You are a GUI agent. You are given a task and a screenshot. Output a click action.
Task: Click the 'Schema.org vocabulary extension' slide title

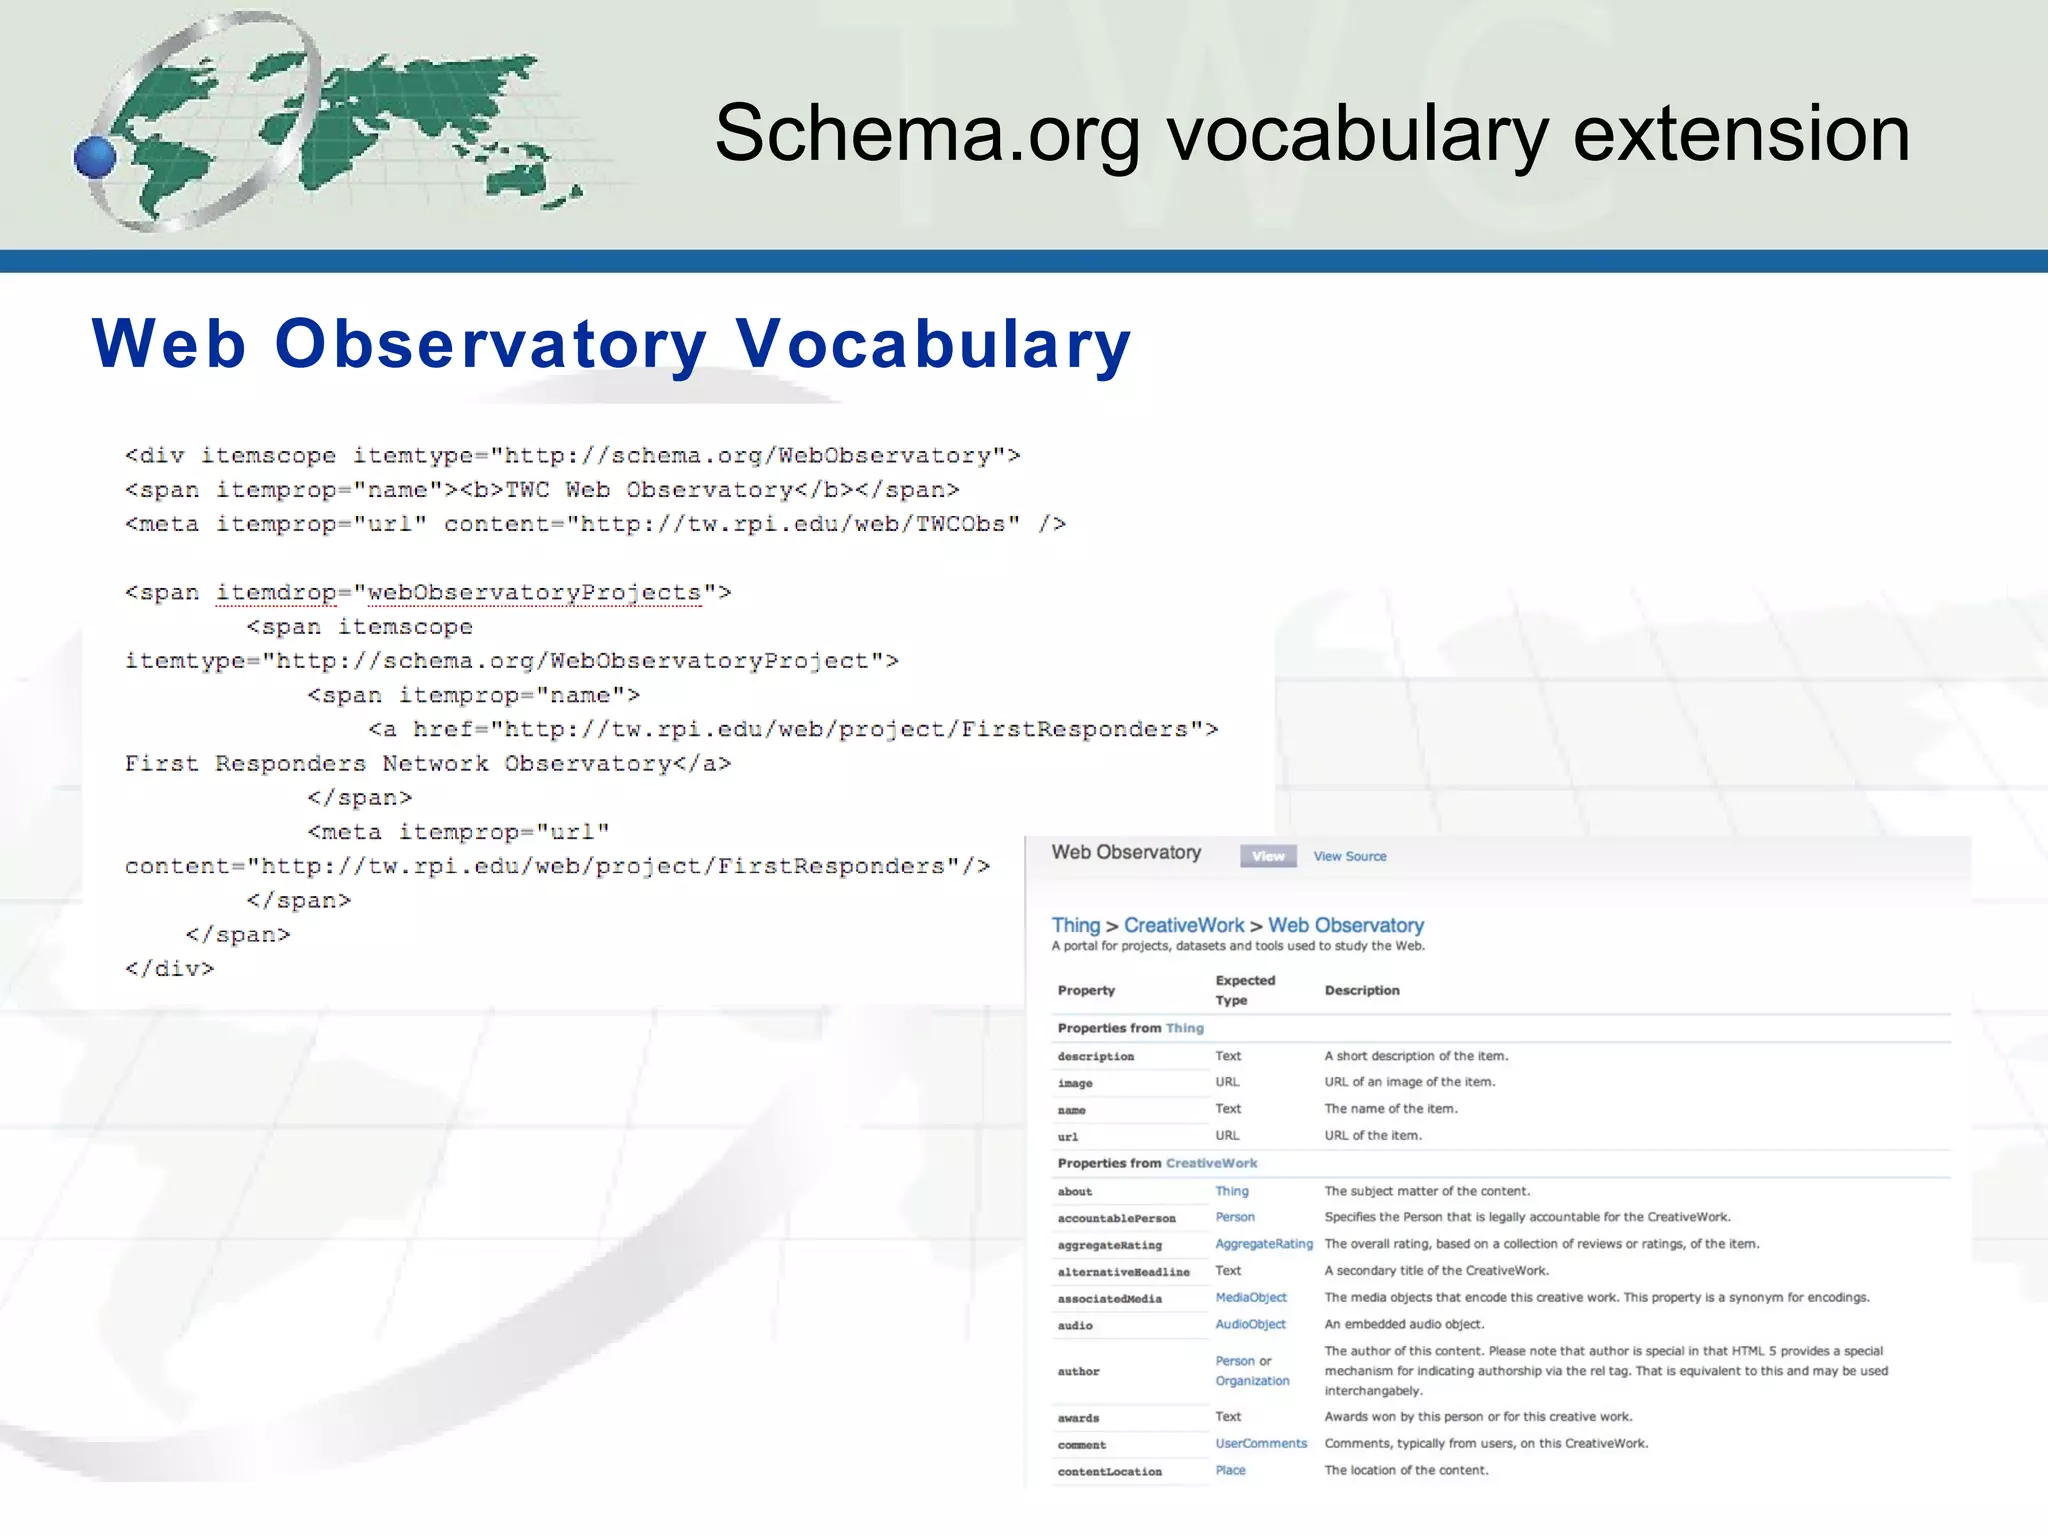1312,133
